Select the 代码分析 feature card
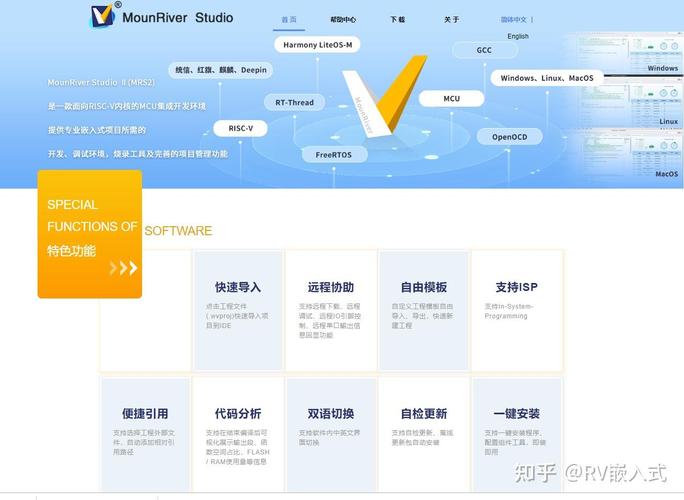Image resolution: width=684 pixels, height=500 pixels. (238, 435)
